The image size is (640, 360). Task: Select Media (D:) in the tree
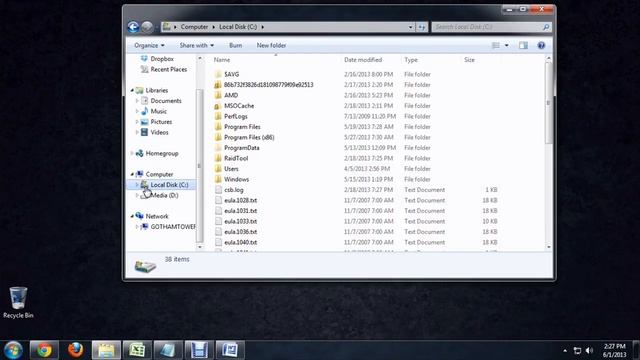pyautogui.click(x=164, y=196)
